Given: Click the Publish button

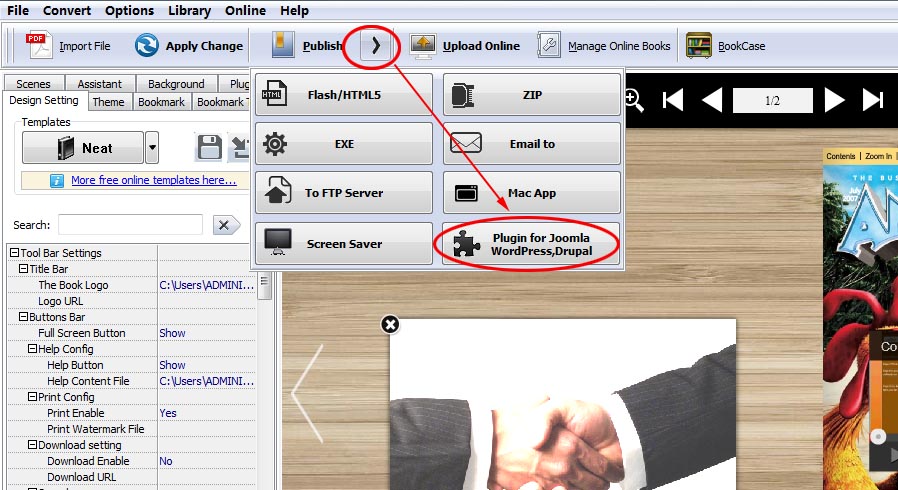Looking at the screenshot, I should (307, 46).
